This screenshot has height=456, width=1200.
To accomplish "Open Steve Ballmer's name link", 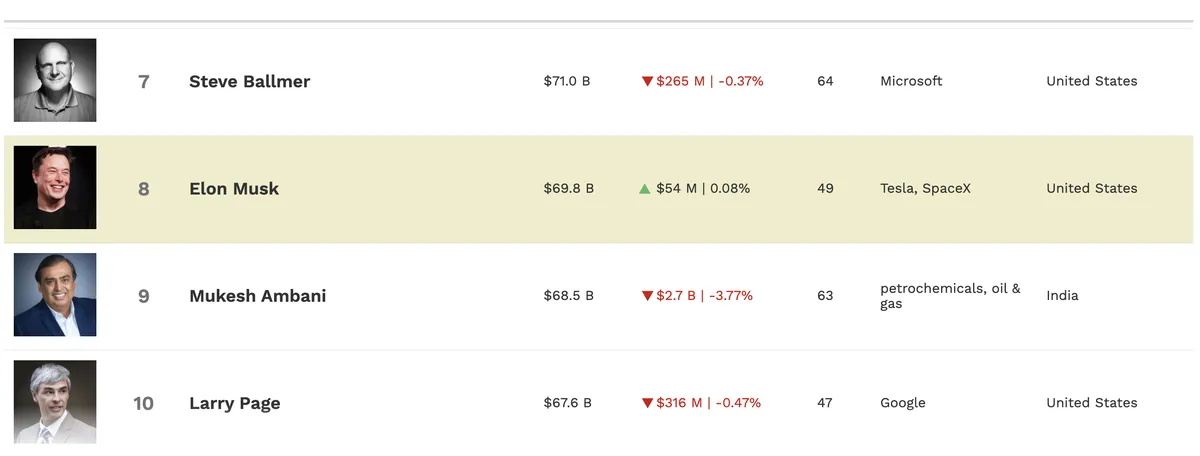I will (249, 81).
